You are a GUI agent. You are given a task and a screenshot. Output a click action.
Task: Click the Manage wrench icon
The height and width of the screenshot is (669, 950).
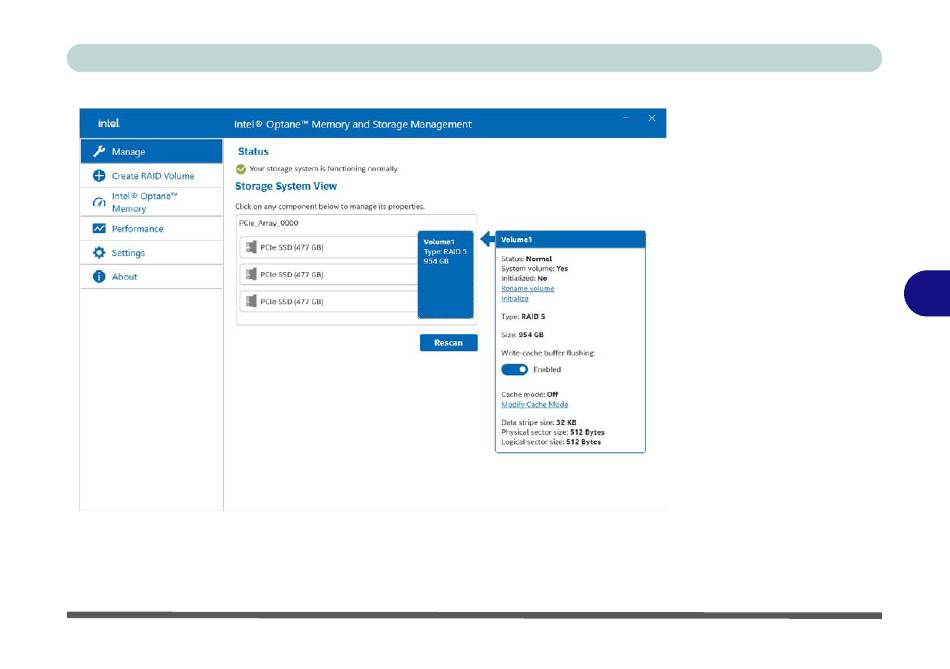pyautogui.click(x=99, y=151)
